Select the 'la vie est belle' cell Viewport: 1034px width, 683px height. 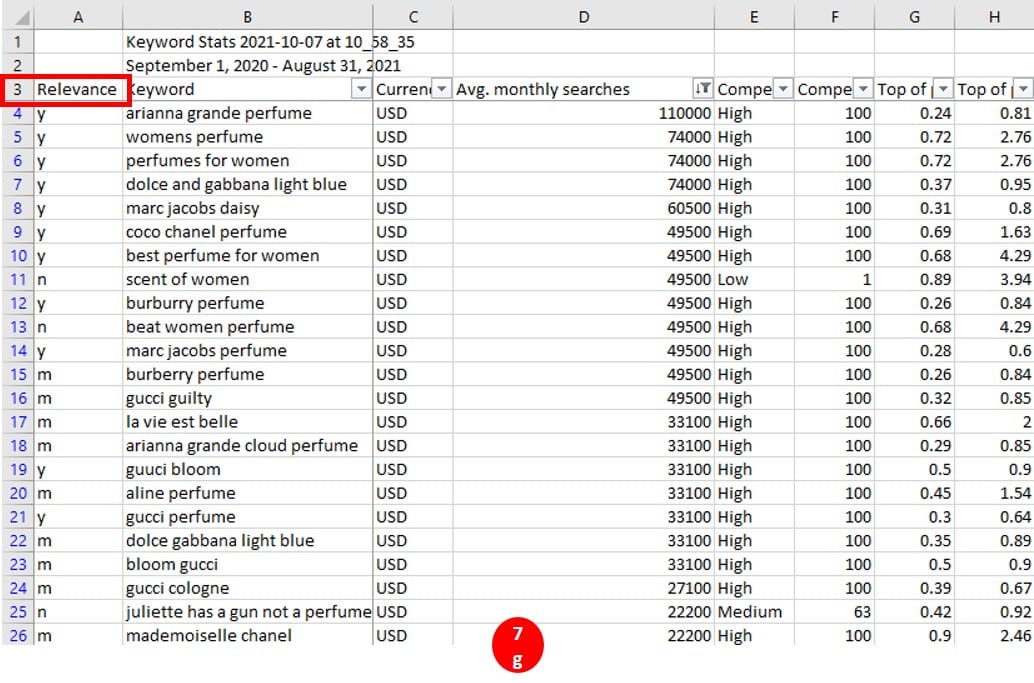coord(247,422)
